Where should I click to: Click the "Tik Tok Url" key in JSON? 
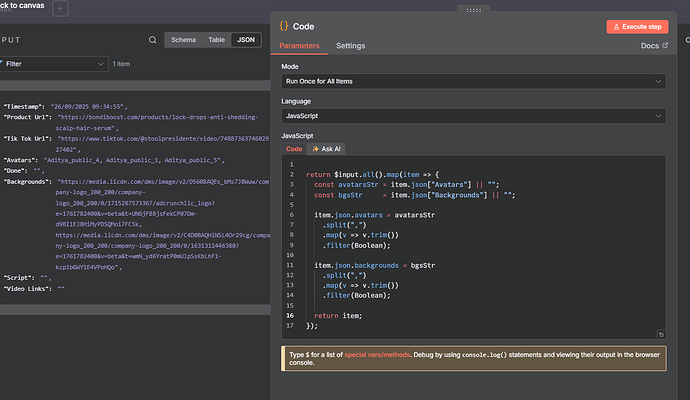click(28, 139)
